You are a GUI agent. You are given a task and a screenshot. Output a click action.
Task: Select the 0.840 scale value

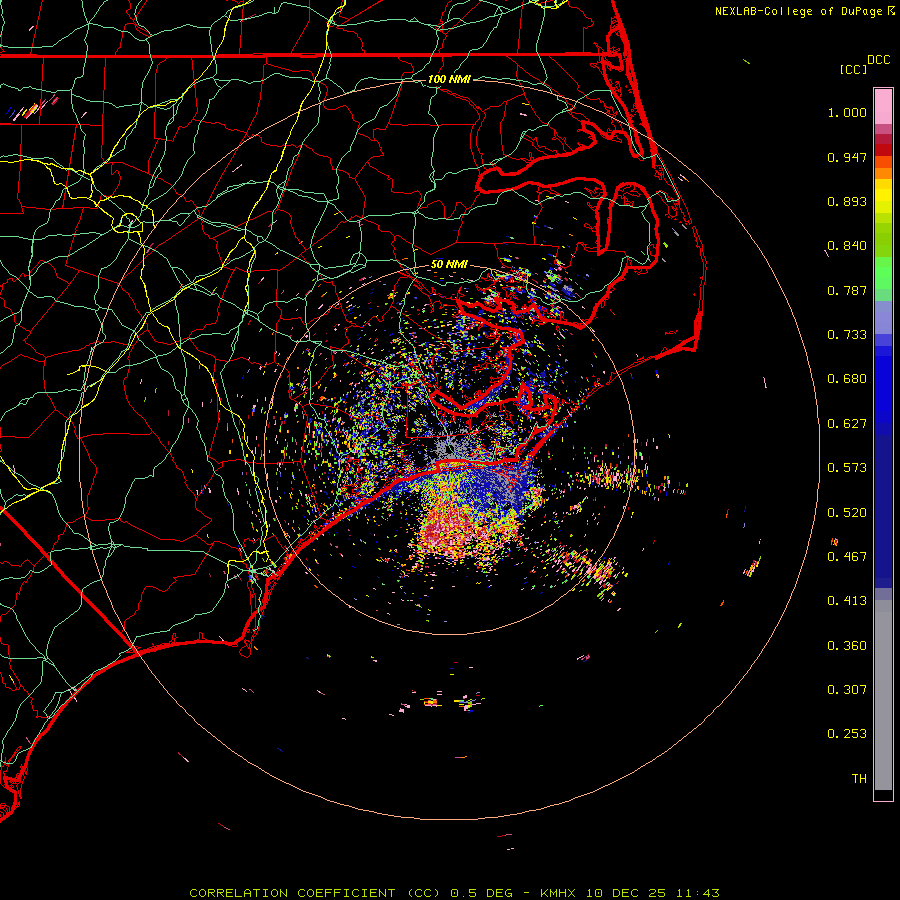pos(847,246)
